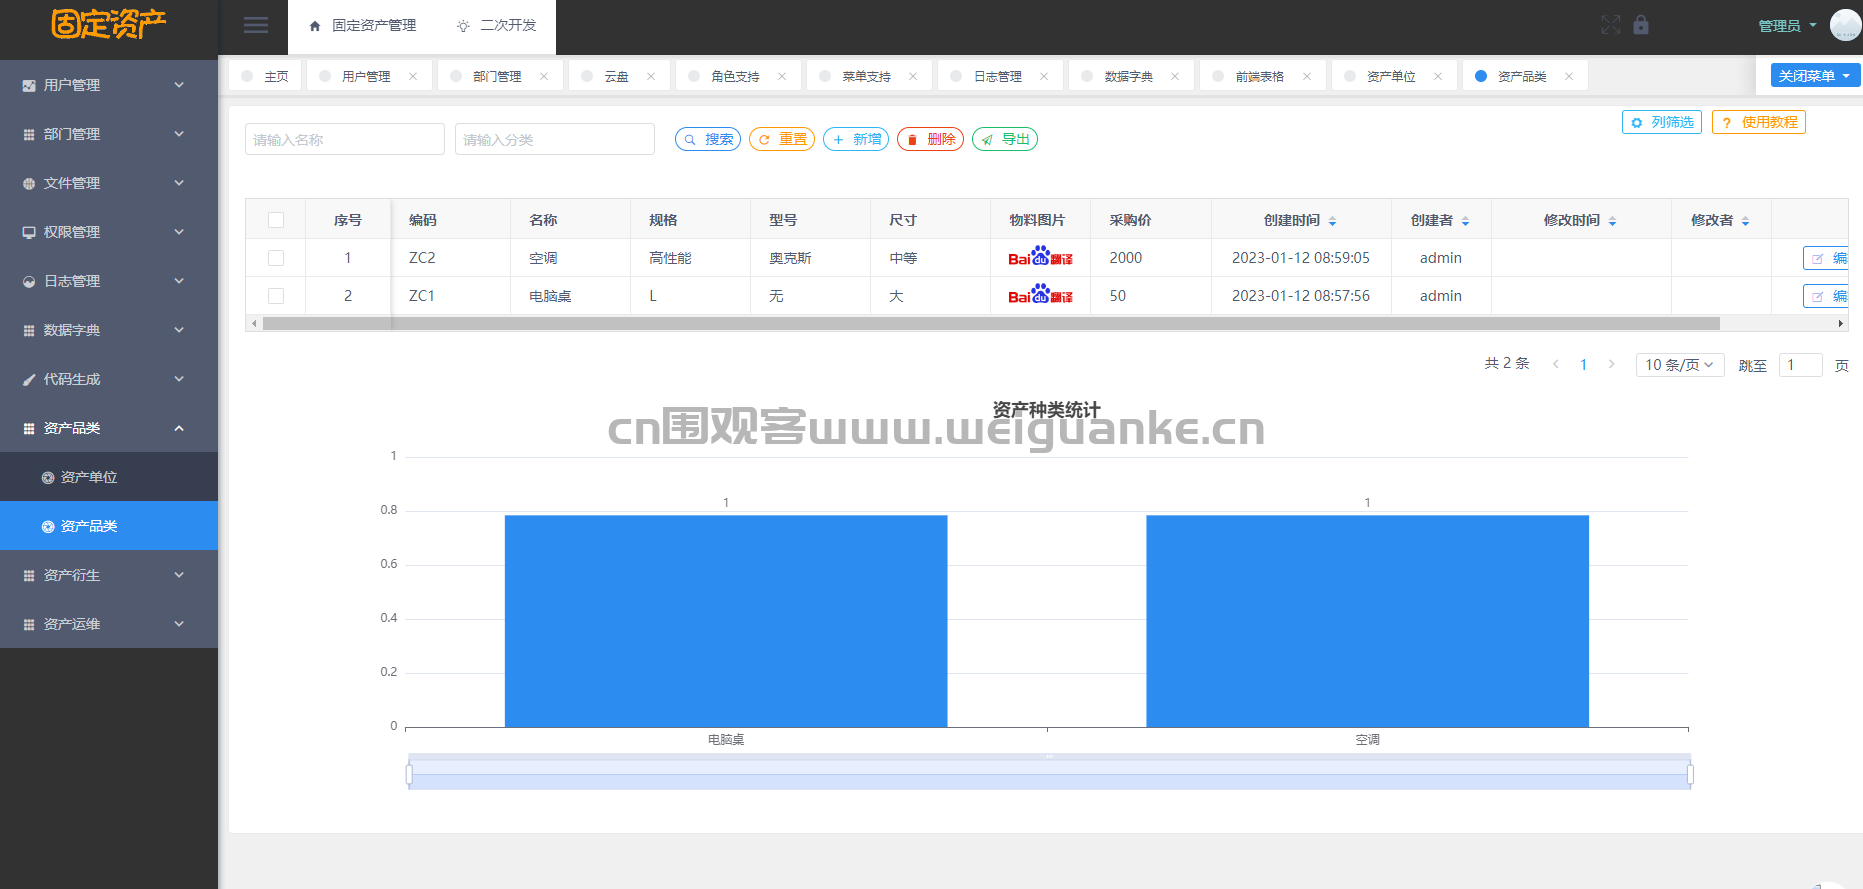Switch to the 数据字典 tab
Viewport: 1863px width, 889px height.
(x=1128, y=76)
